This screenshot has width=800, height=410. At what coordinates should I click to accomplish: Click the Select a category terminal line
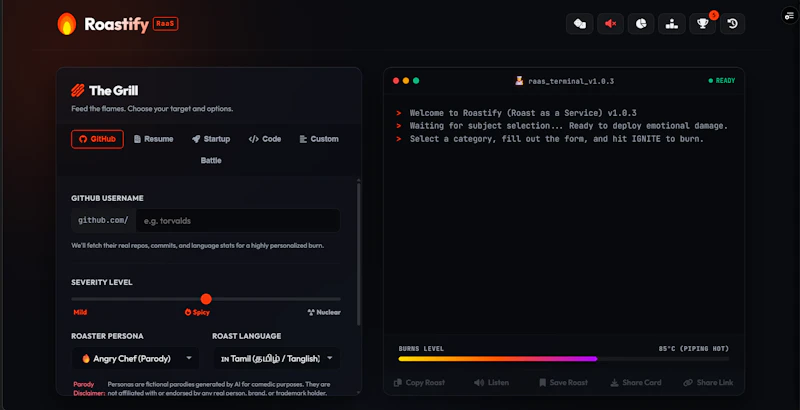[556, 139]
